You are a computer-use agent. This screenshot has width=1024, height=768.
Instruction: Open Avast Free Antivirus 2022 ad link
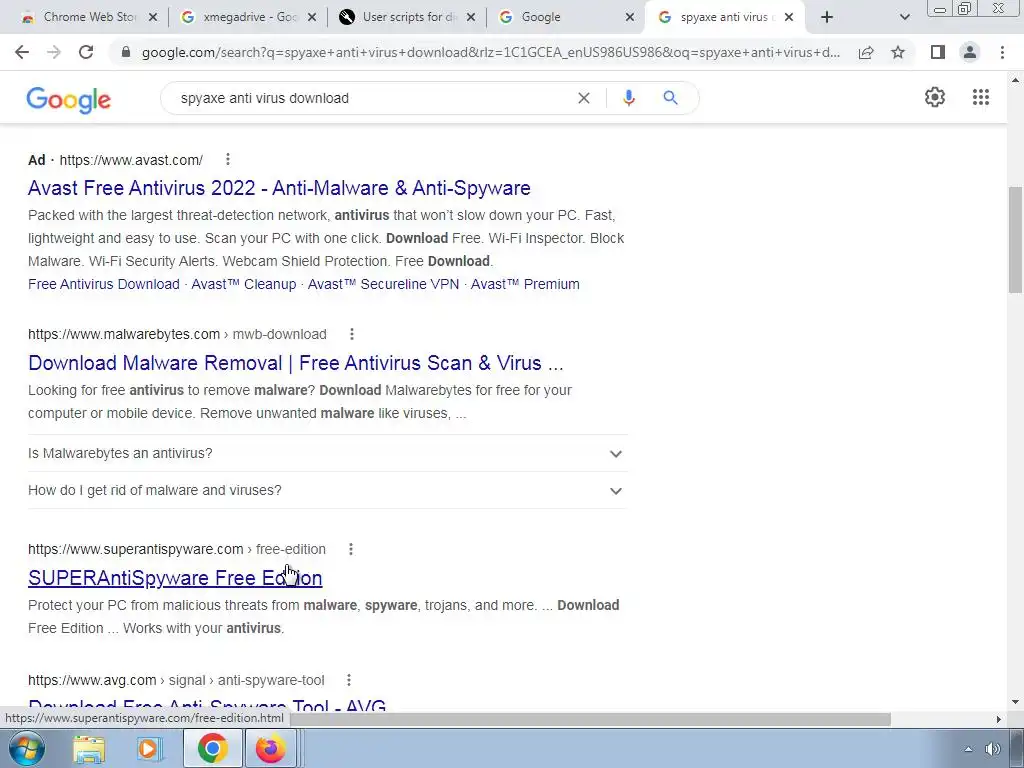tap(279, 188)
